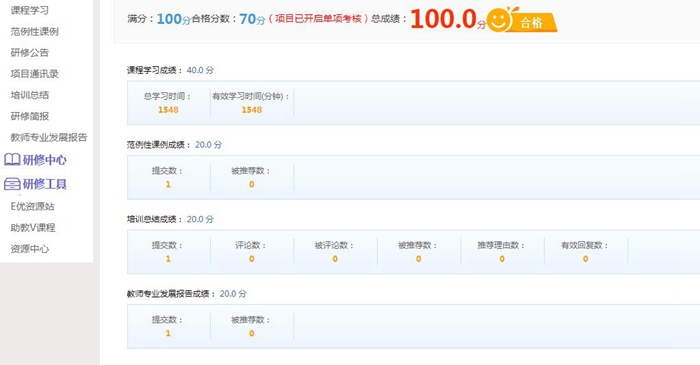The width and height of the screenshot is (700, 365).
Task: Click the smiley face 合格 badge icon
Action: (x=499, y=20)
